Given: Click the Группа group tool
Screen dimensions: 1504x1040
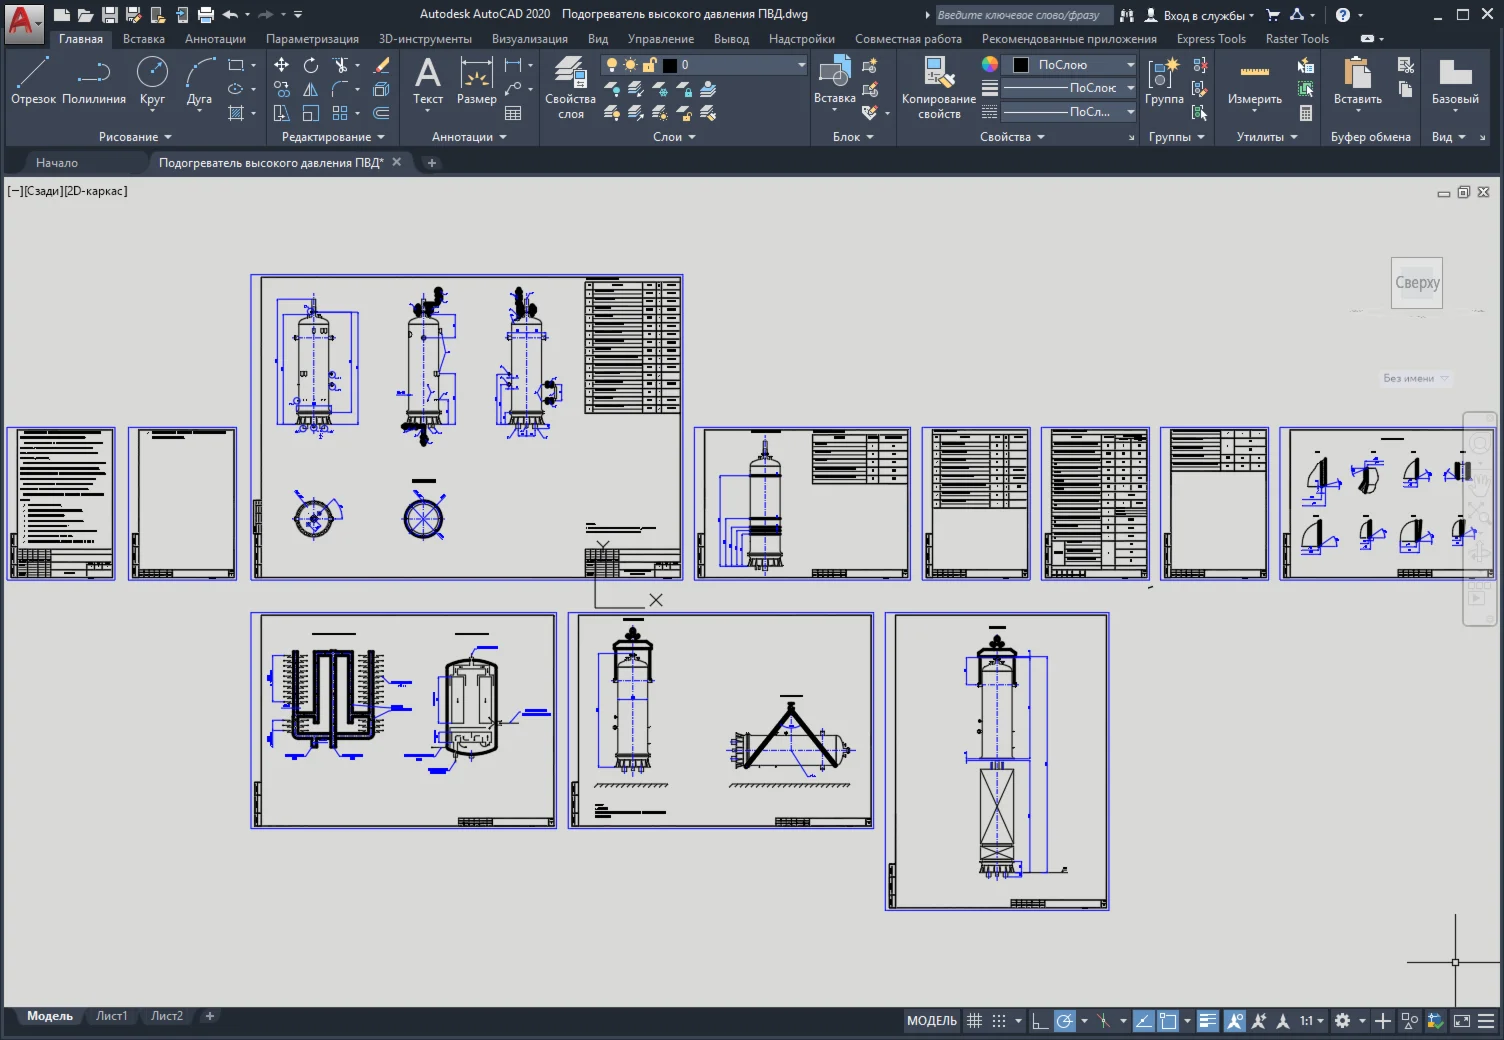Looking at the screenshot, I should pyautogui.click(x=1164, y=80).
